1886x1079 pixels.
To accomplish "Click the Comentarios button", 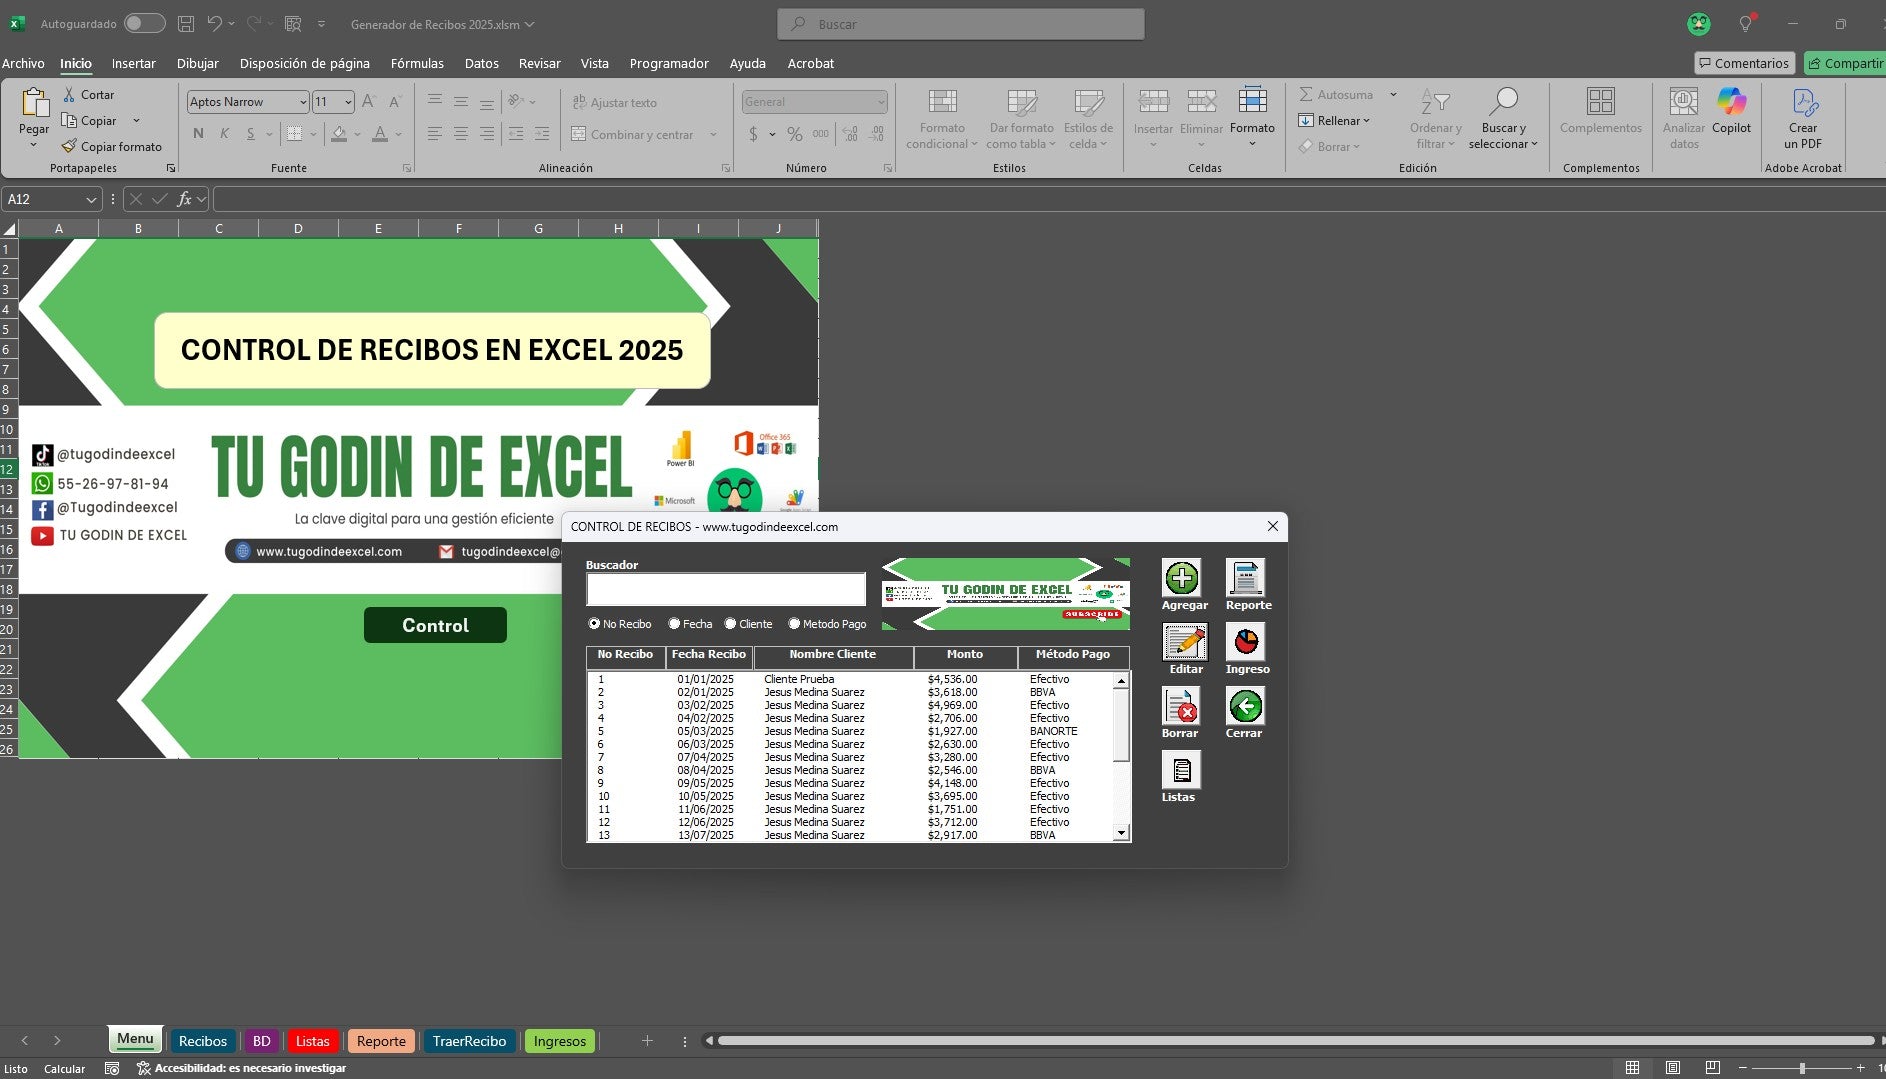I will pyautogui.click(x=1744, y=63).
